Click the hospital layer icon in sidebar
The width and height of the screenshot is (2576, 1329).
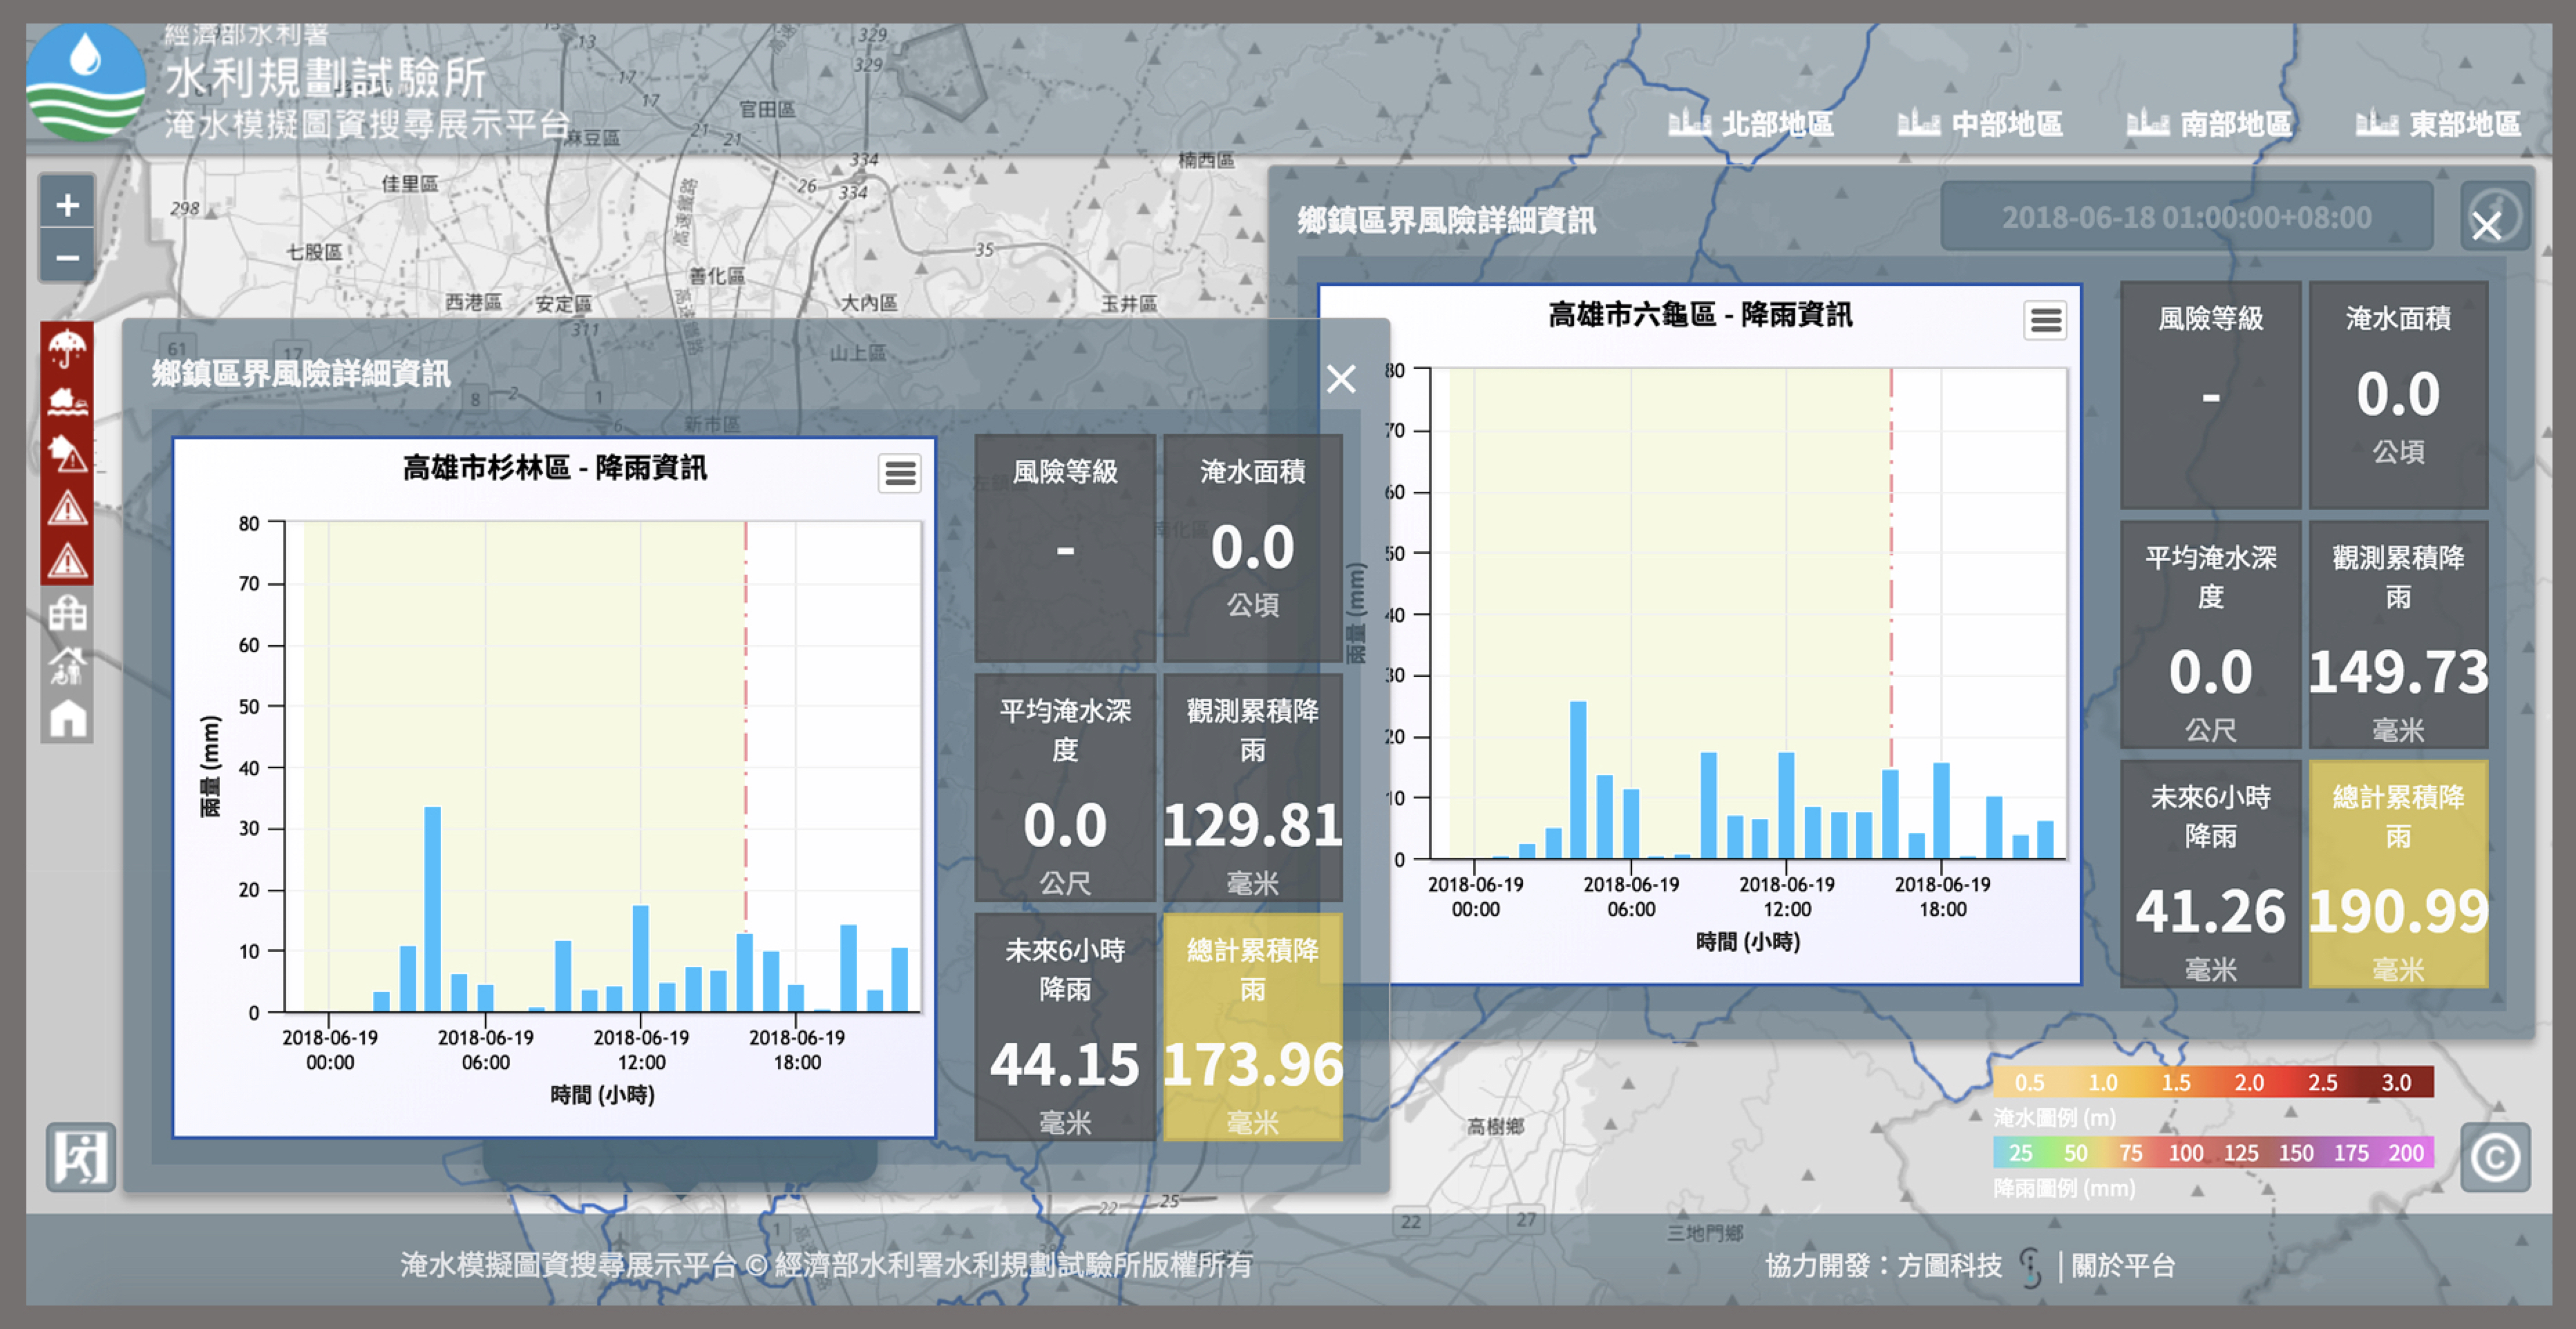point(67,613)
